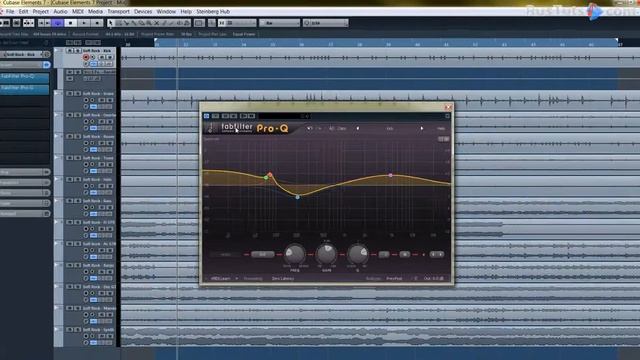Viewport: 640px width, 360px height.
Task: Open the Pro-Q Help button
Action: pos(441,129)
